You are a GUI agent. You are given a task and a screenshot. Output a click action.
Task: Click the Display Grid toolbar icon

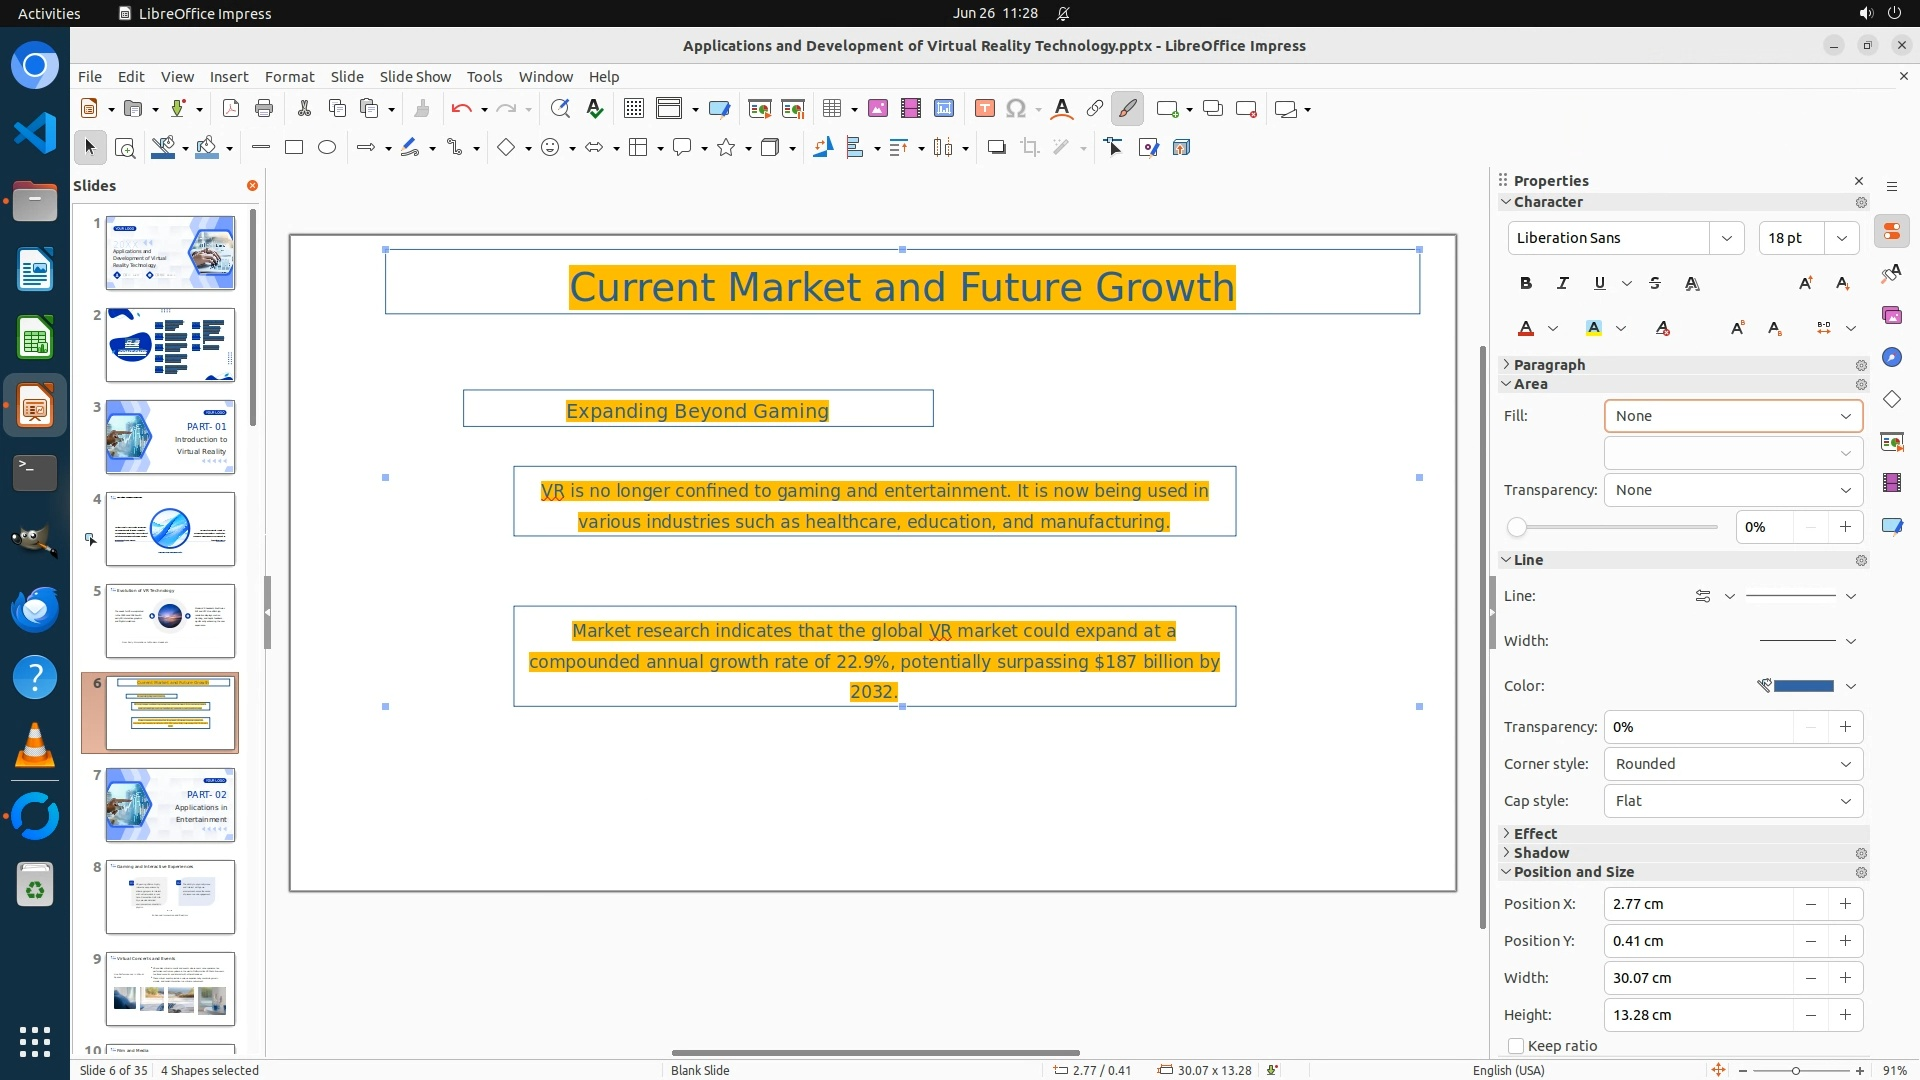(633, 109)
